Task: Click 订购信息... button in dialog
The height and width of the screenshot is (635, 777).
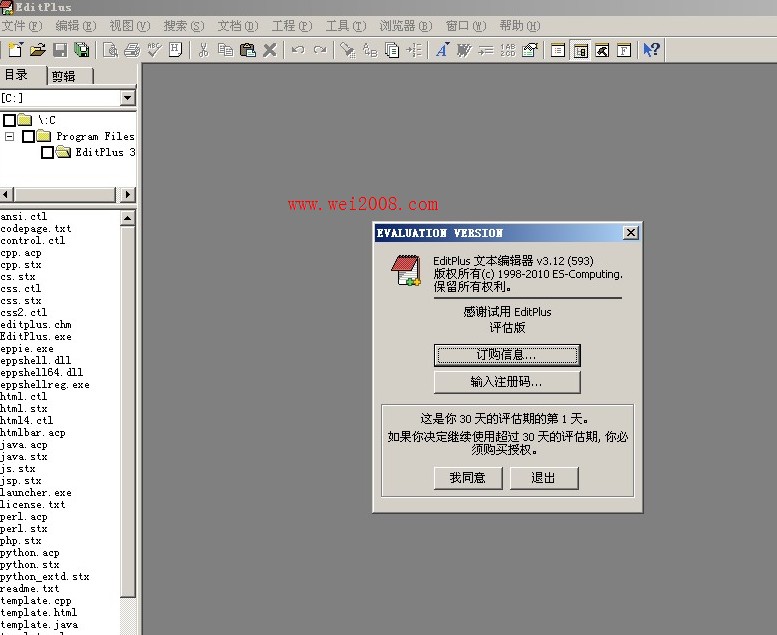Action: coord(507,355)
